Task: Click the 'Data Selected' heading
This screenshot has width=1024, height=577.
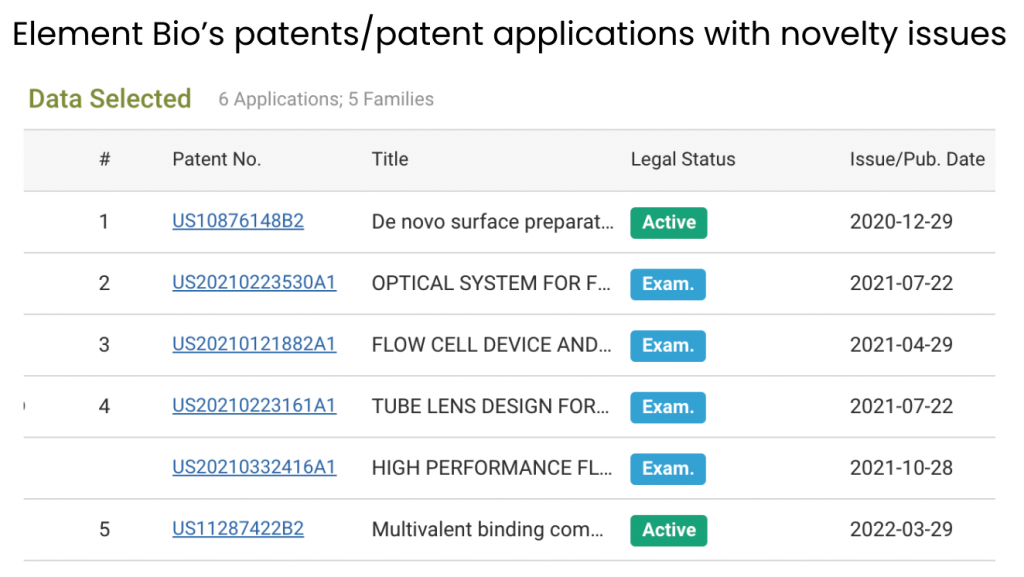Action: pyautogui.click(x=110, y=99)
